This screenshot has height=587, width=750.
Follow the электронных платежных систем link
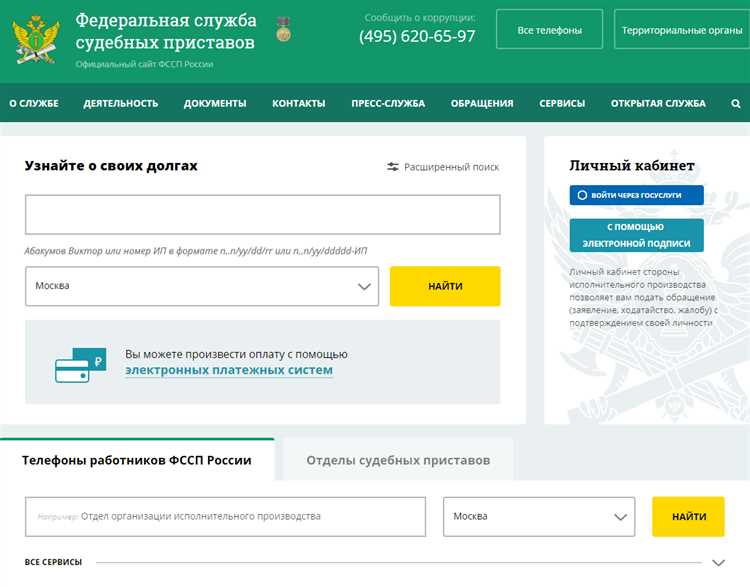[x=229, y=370]
